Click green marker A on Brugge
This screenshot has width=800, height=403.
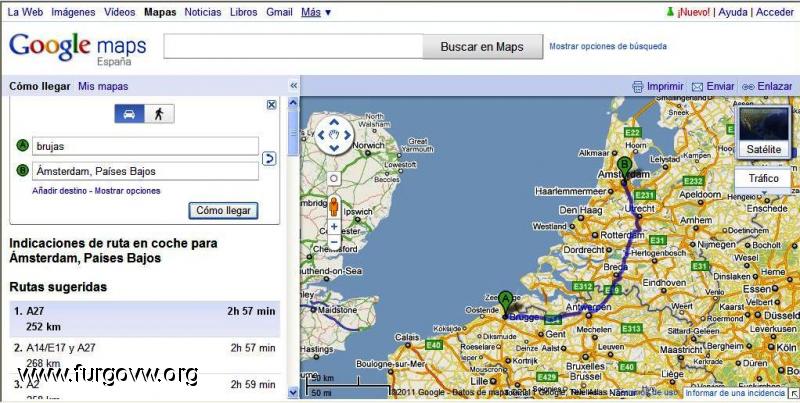tap(505, 305)
